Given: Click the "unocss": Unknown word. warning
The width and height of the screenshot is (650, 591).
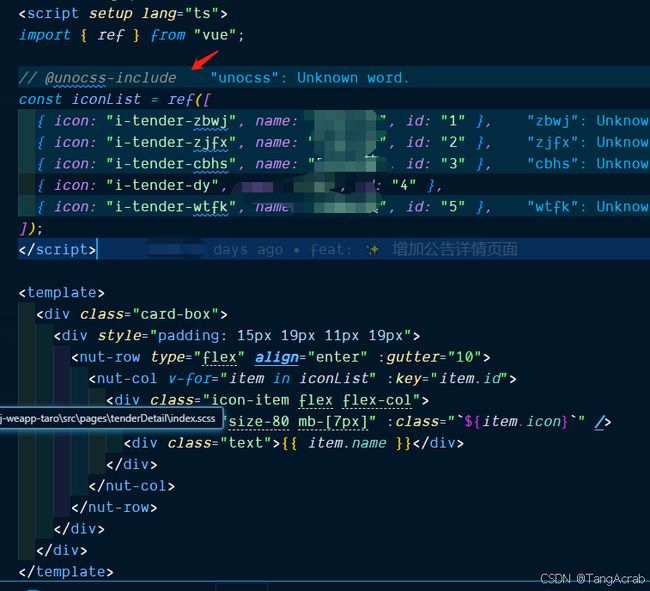Looking at the screenshot, I should (309, 78).
